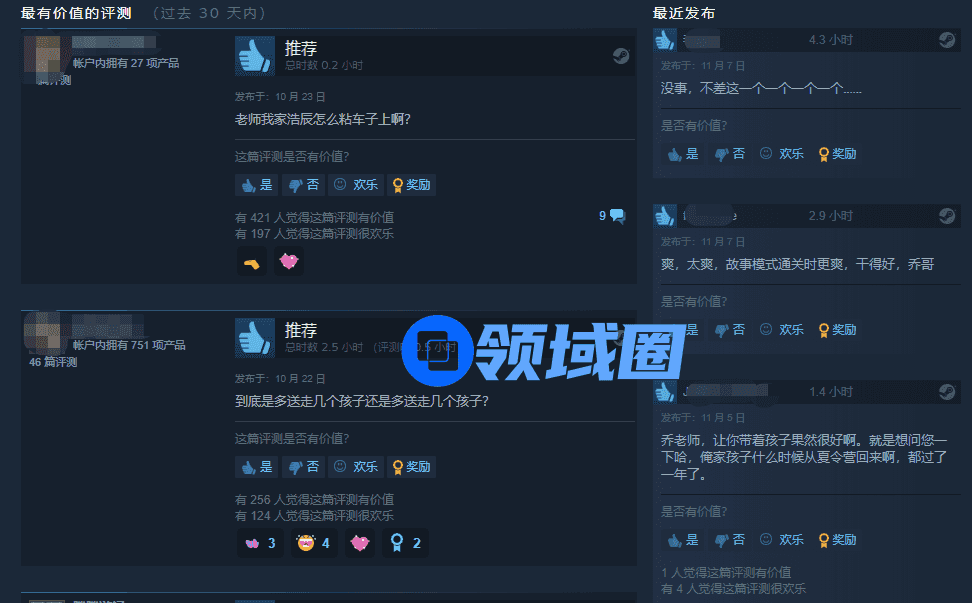The height and width of the screenshot is (603, 972).
Task: Click the thumbs-up icon on the 10月23日 review
Action: pyautogui.click(x=255, y=56)
